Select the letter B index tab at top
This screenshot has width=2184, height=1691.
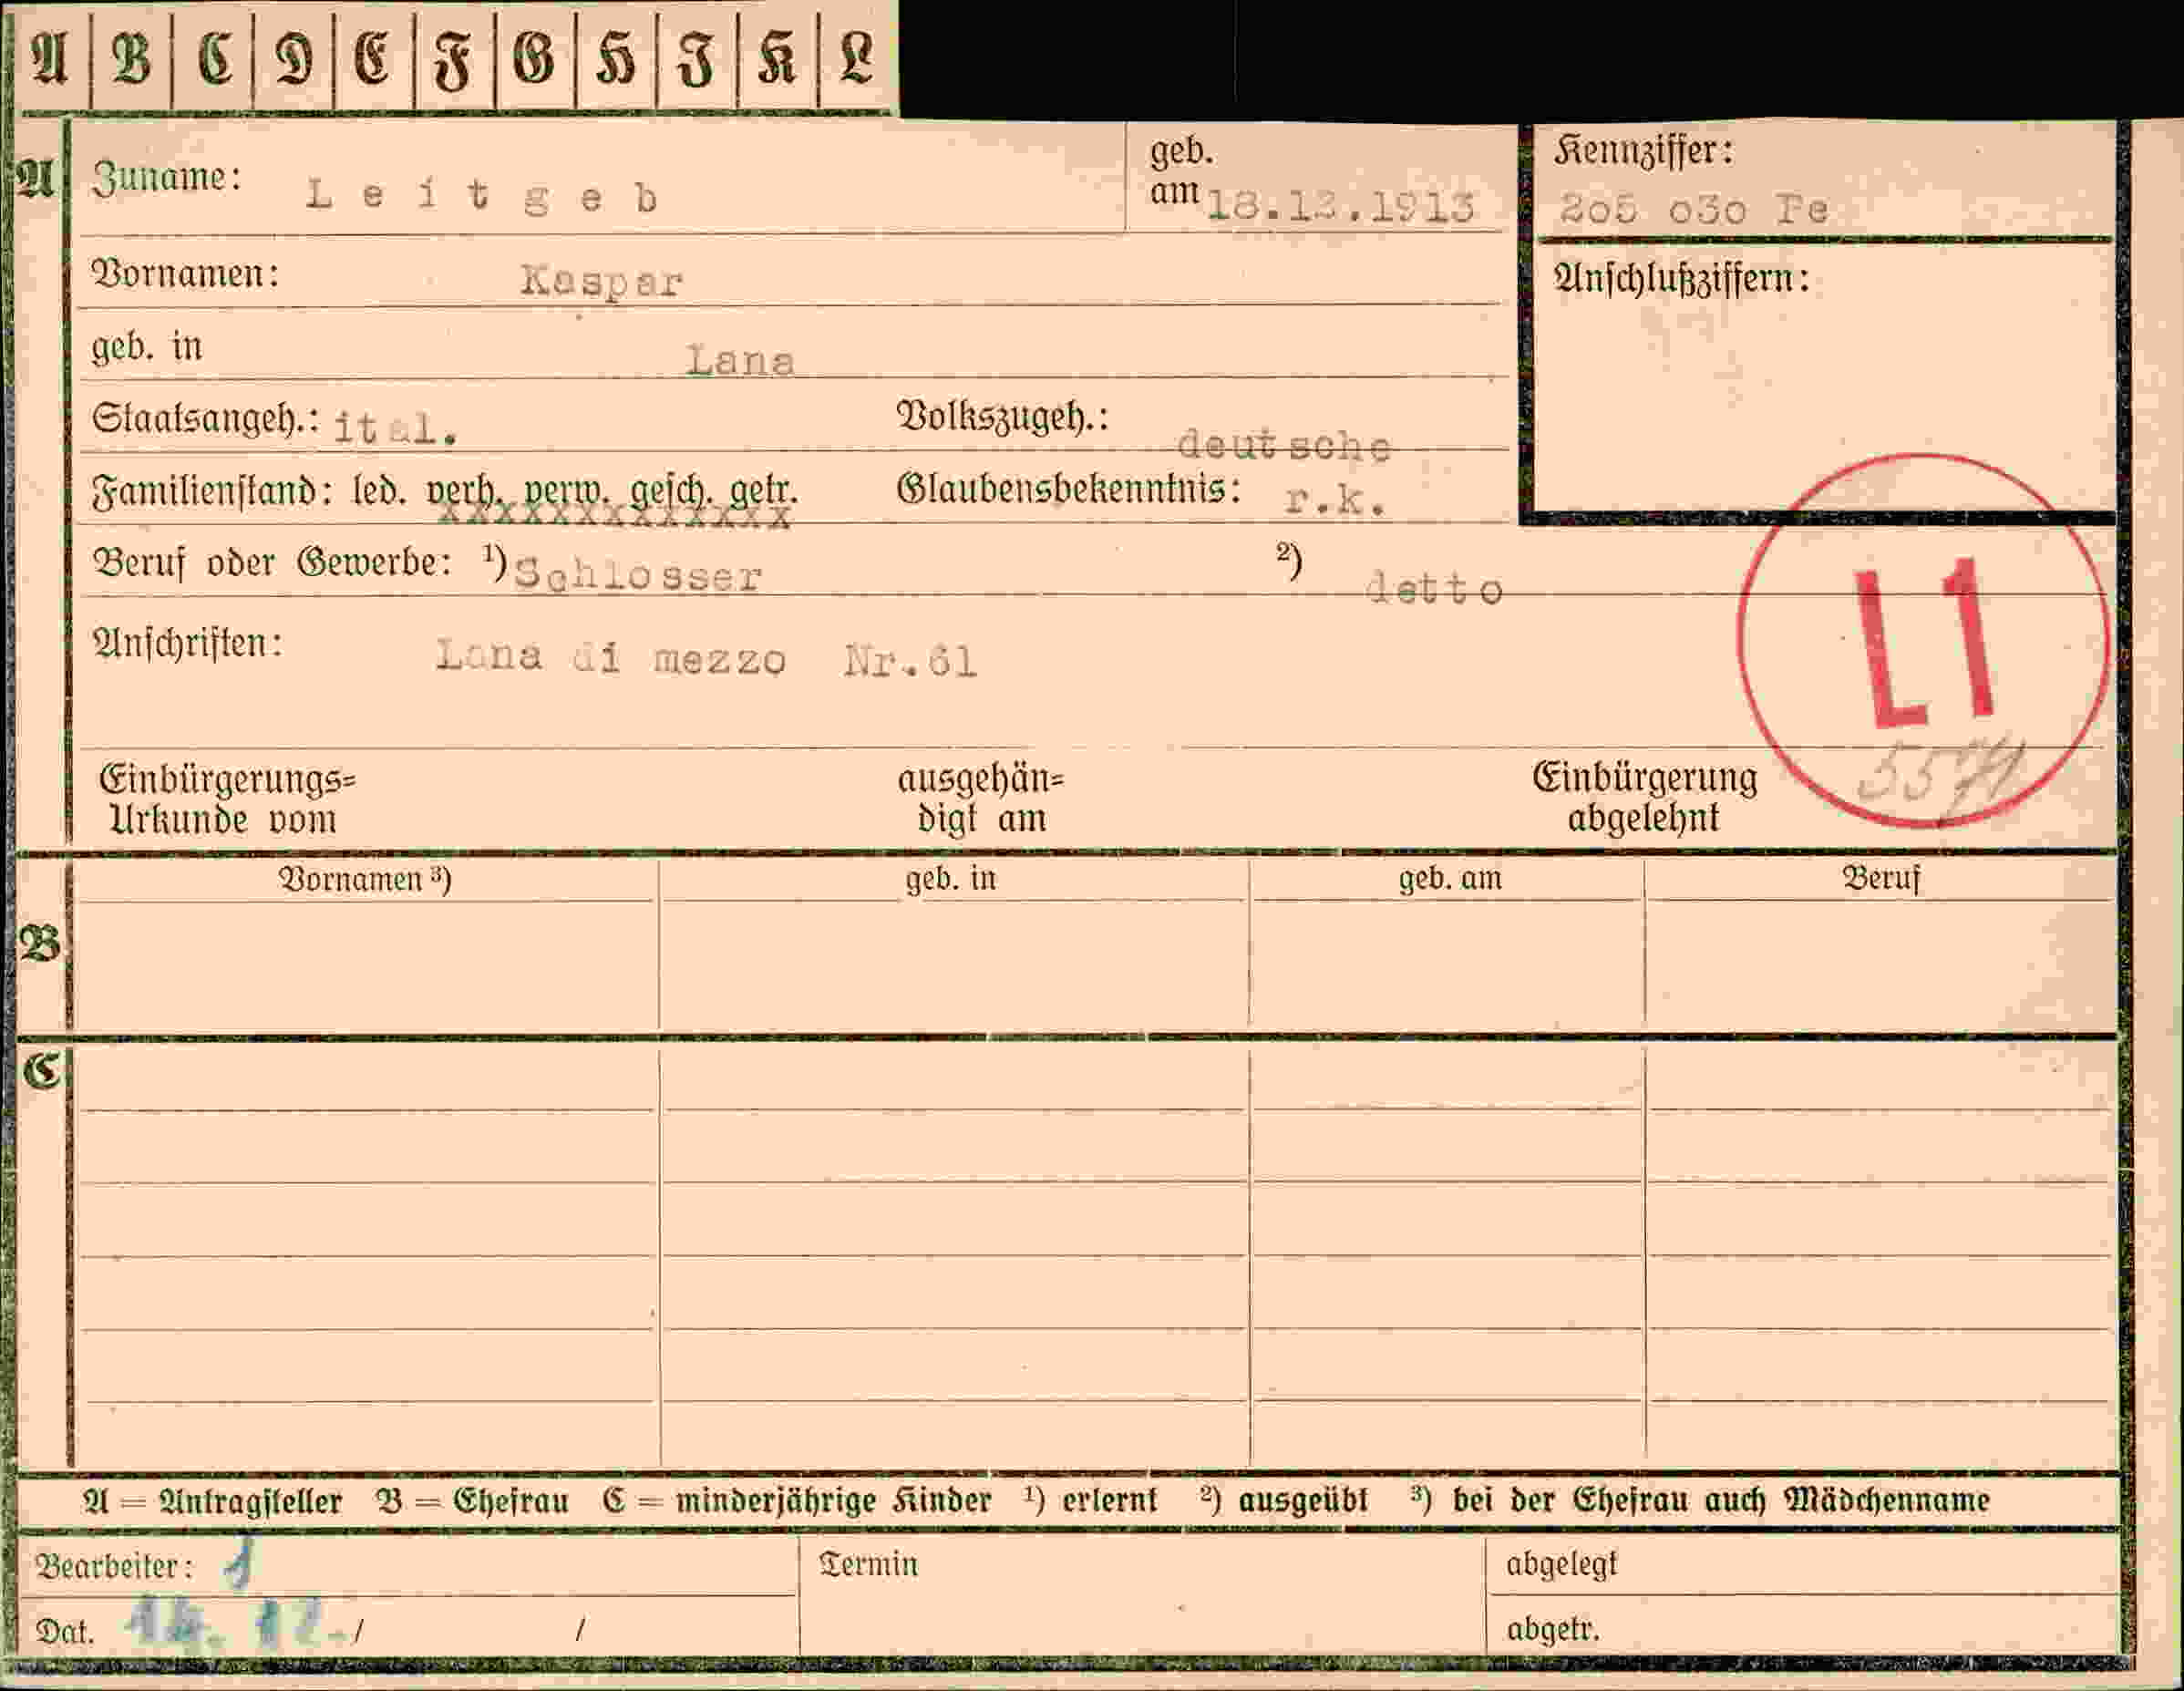click(x=131, y=58)
